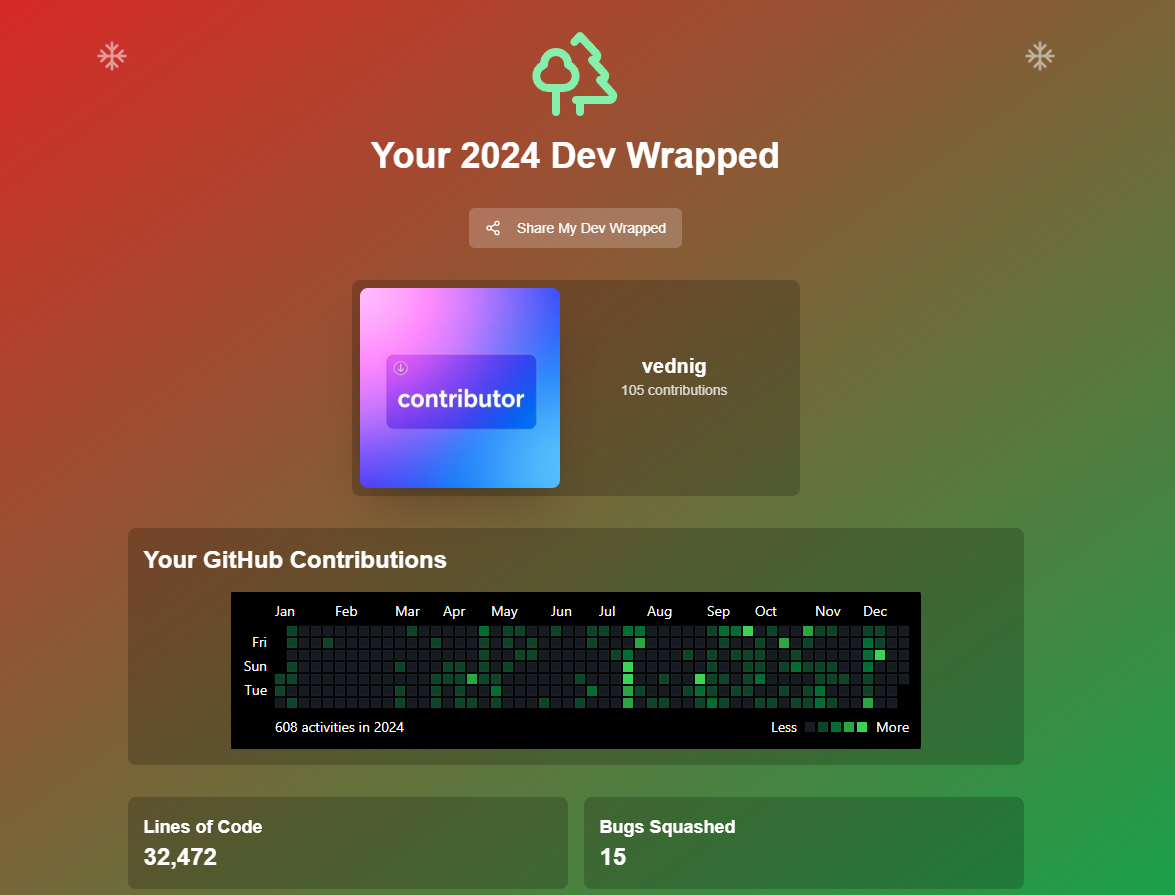
Task: Click the More legend label
Action: pyautogui.click(x=892, y=727)
